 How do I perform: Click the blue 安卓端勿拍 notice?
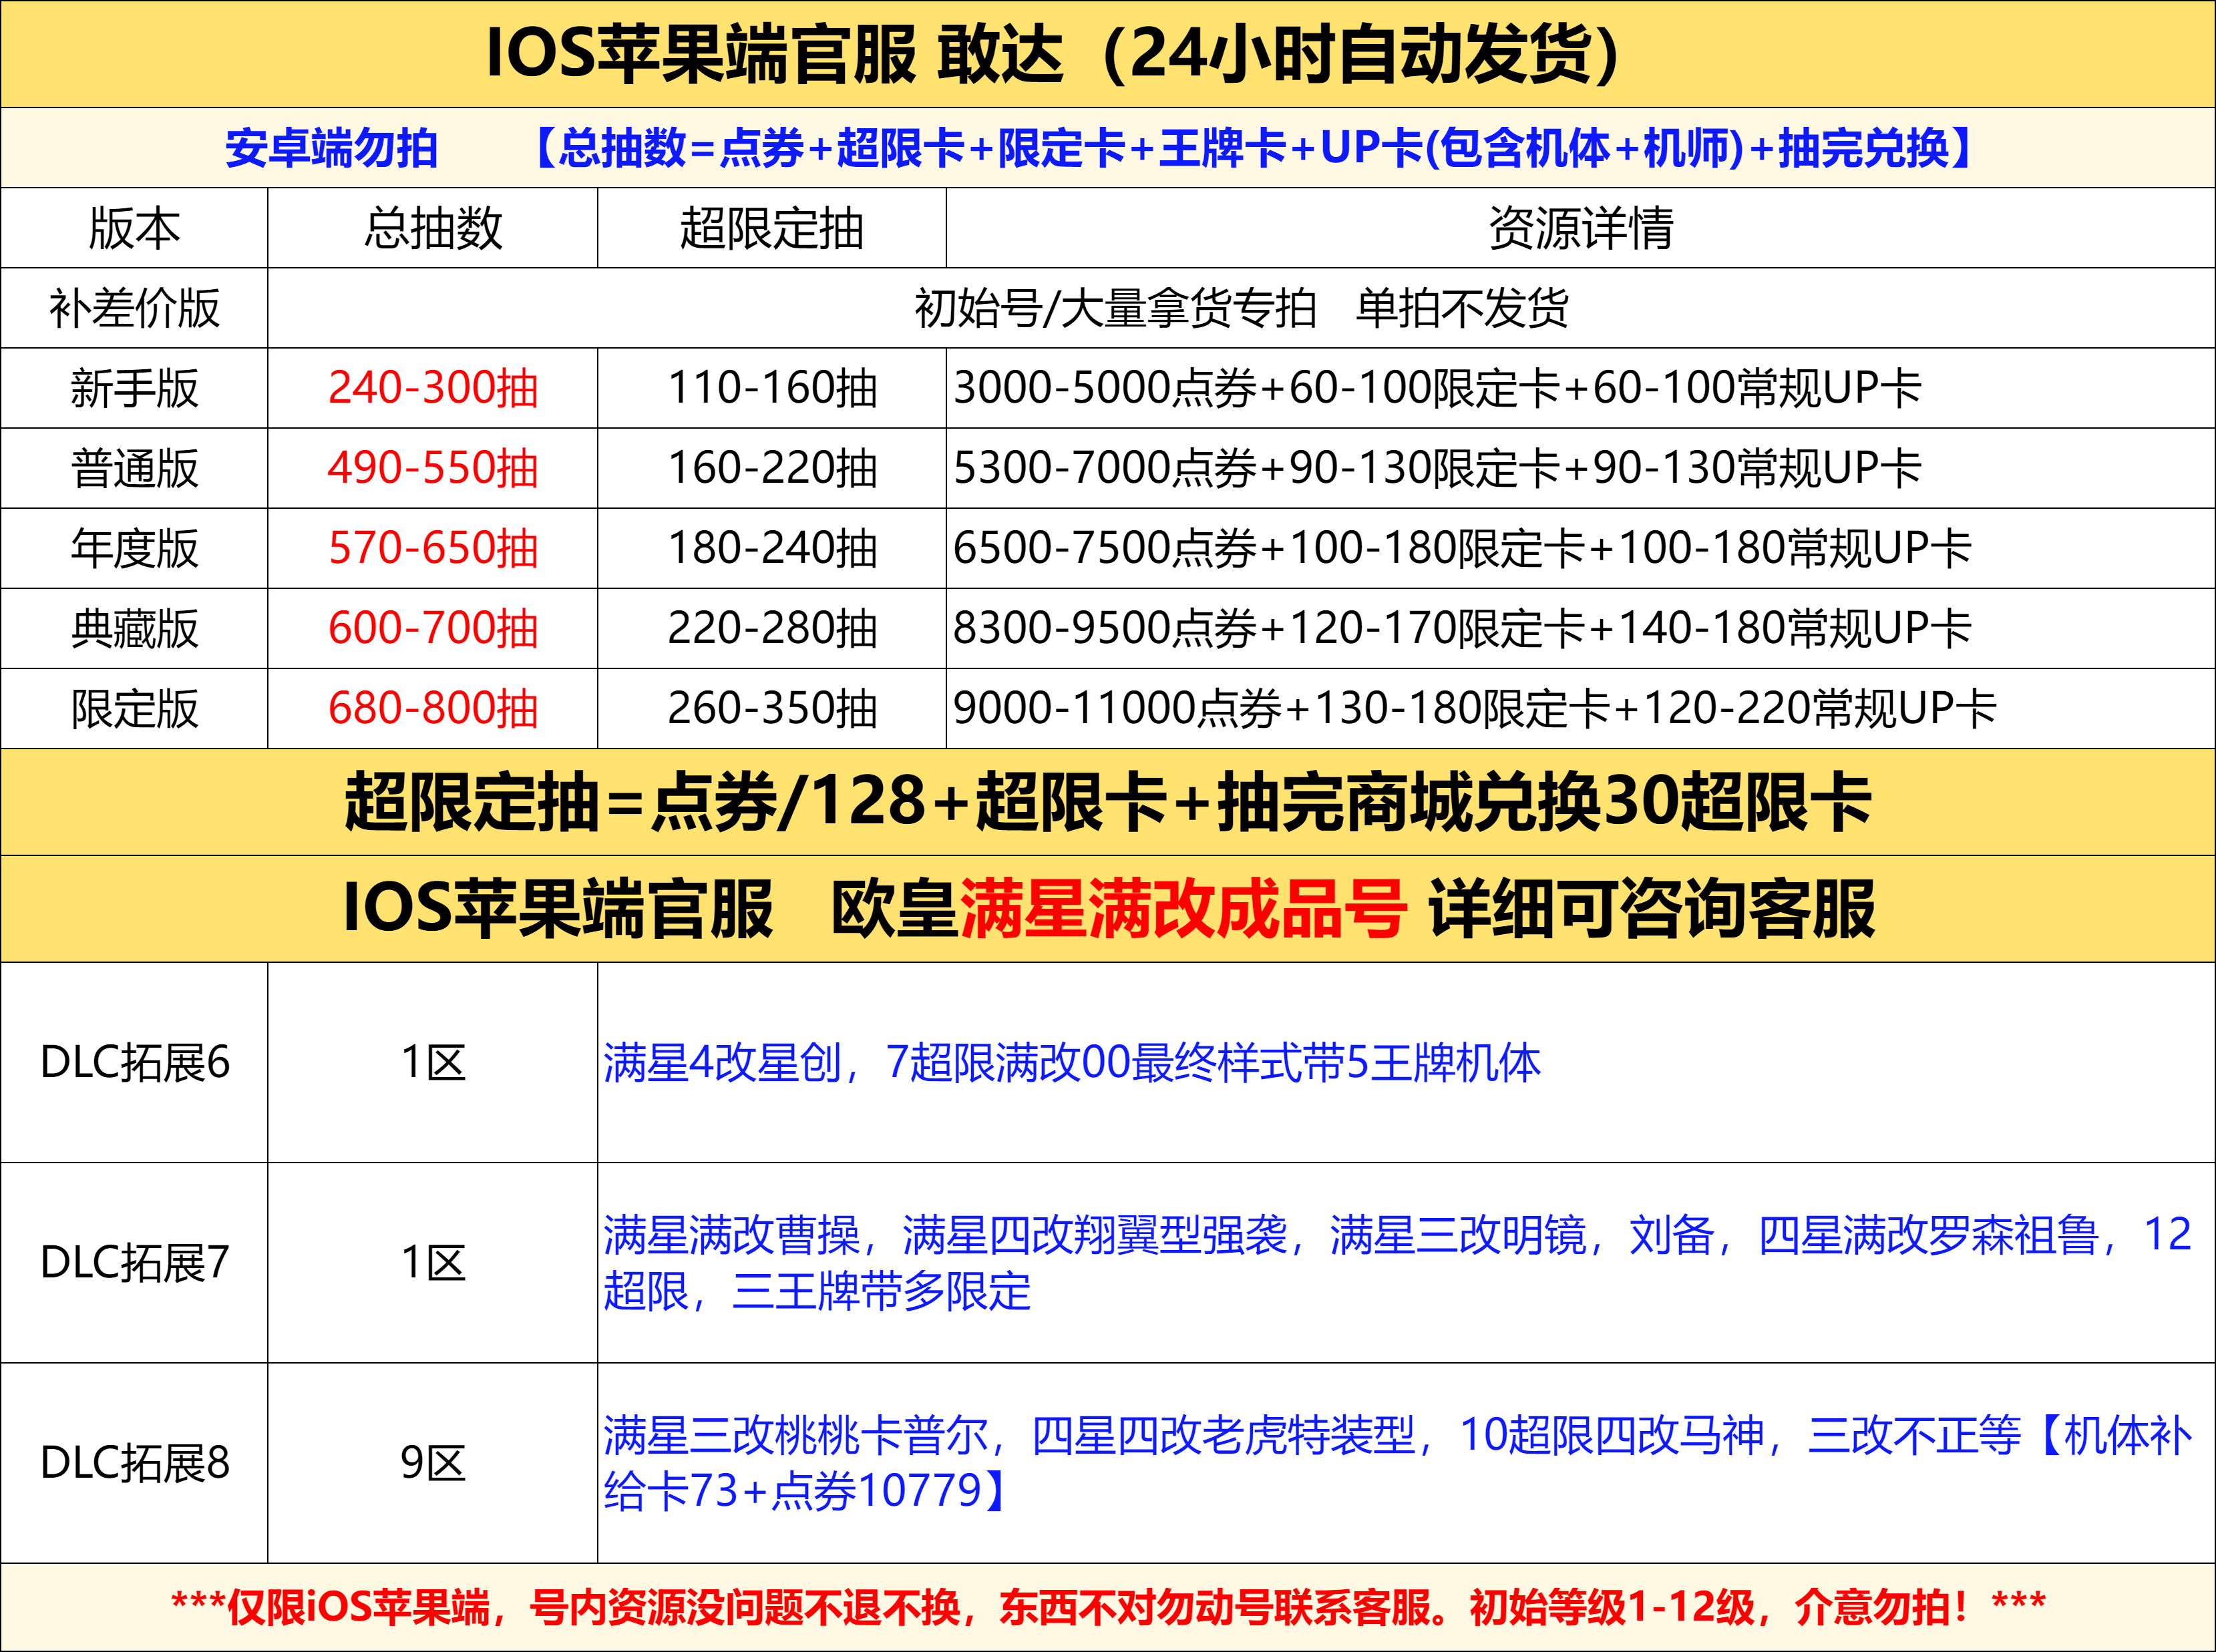(x=331, y=148)
